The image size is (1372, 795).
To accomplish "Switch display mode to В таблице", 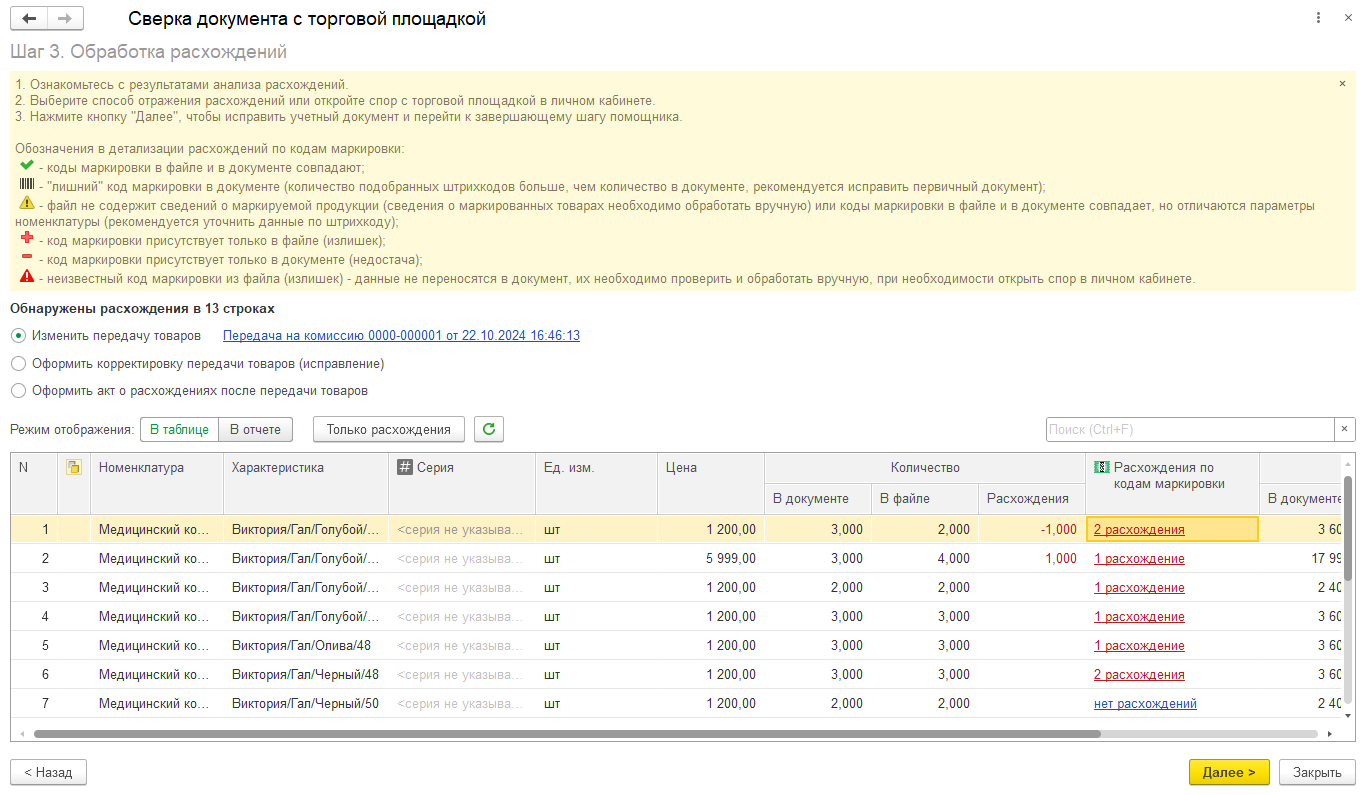I will pyautogui.click(x=180, y=429).
